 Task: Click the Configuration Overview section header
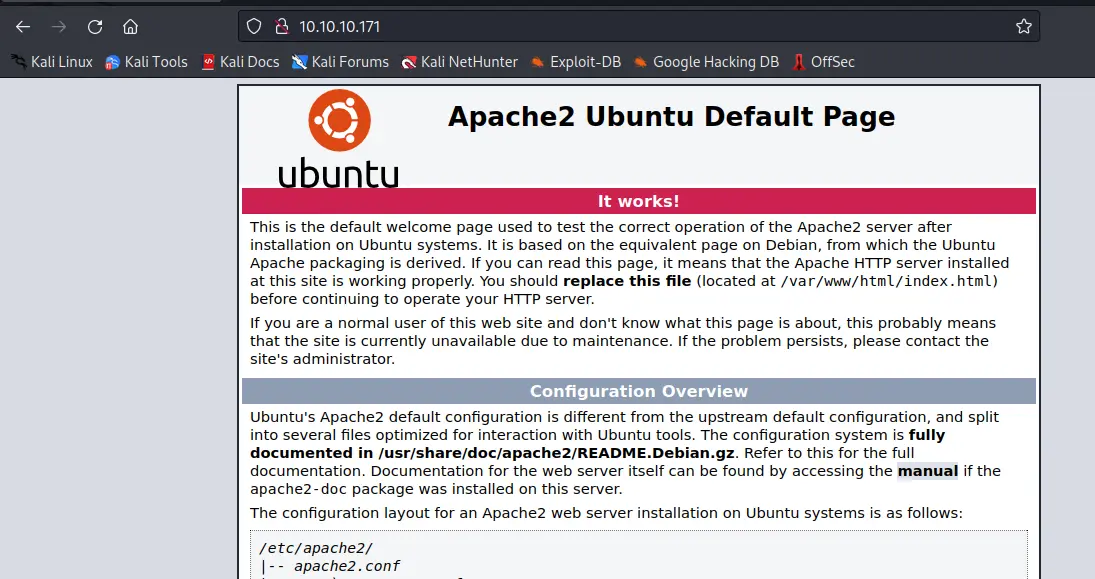tap(638, 391)
